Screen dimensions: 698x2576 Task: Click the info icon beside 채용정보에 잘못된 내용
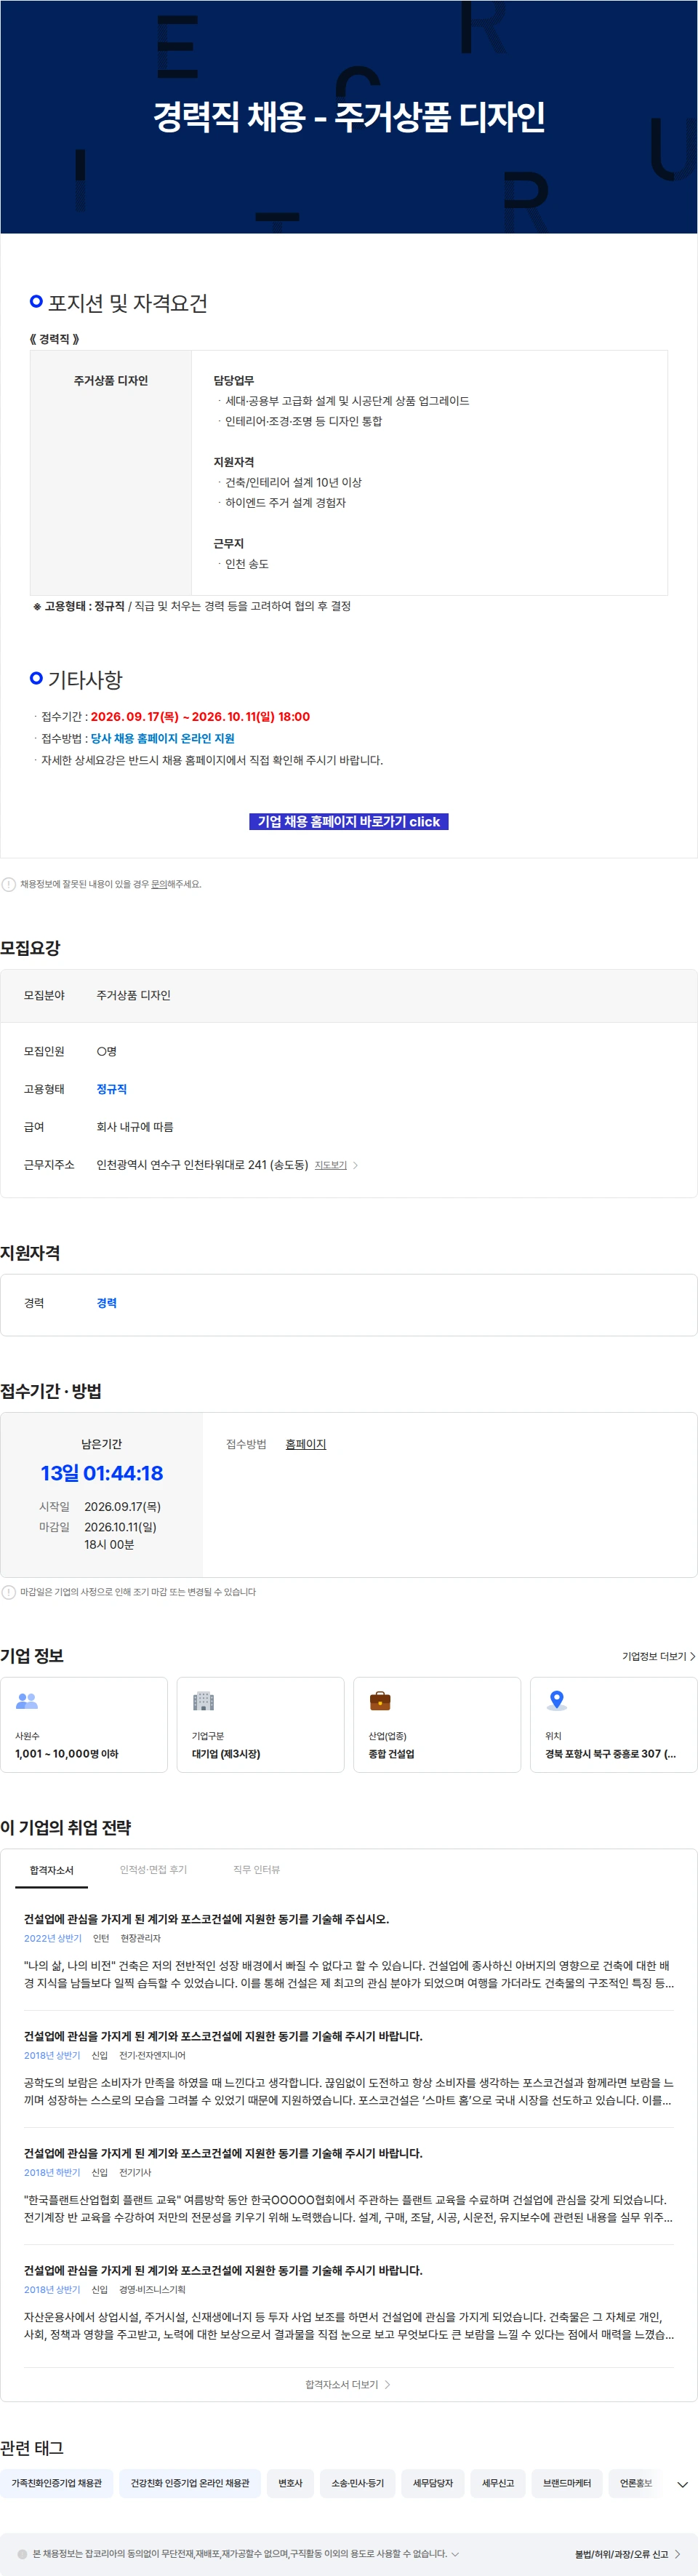(x=9, y=884)
